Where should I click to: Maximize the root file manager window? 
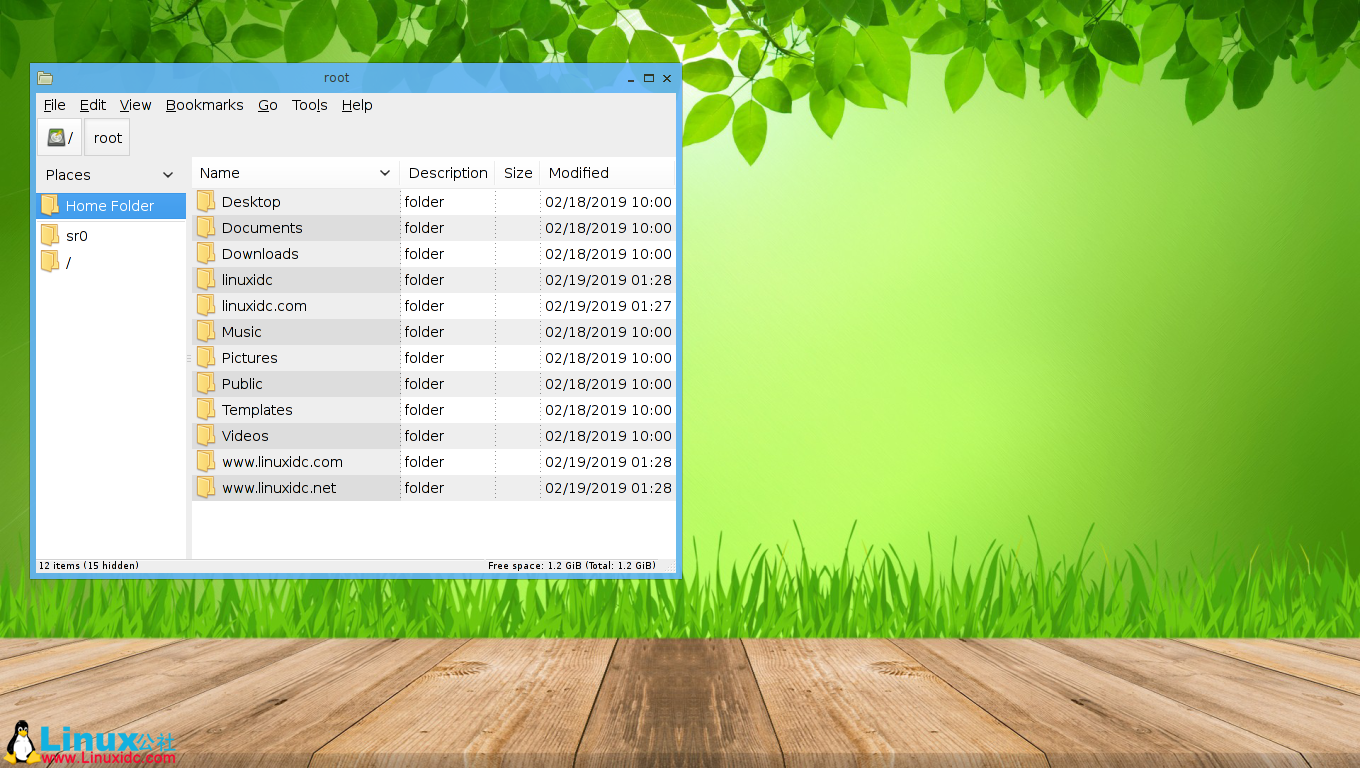(649, 78)
